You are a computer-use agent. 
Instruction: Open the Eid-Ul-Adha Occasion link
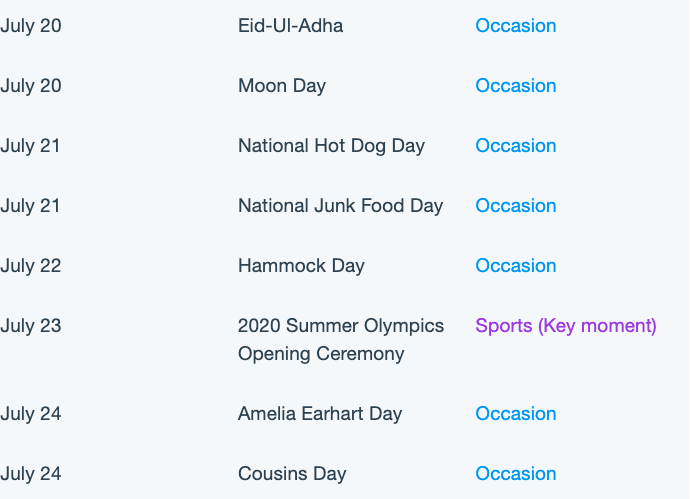(x=516, y=26)
